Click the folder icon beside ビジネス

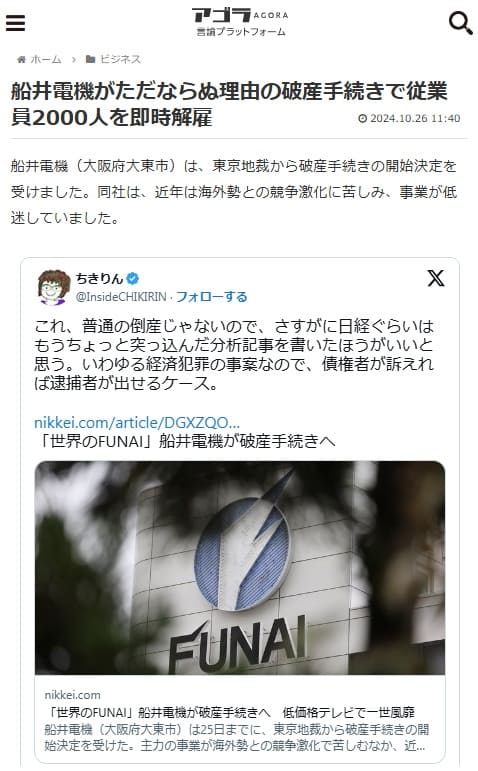pyautogui.click(x=90, y=59)
